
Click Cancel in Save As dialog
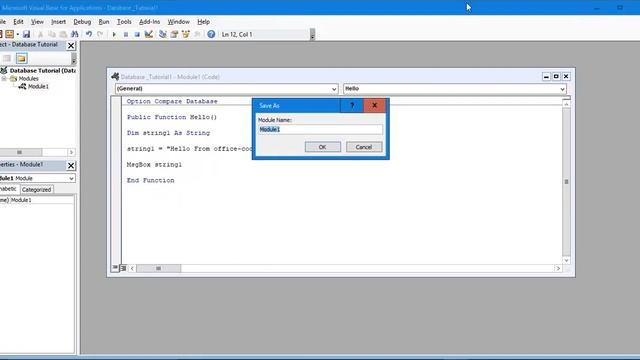pos(364,147)
